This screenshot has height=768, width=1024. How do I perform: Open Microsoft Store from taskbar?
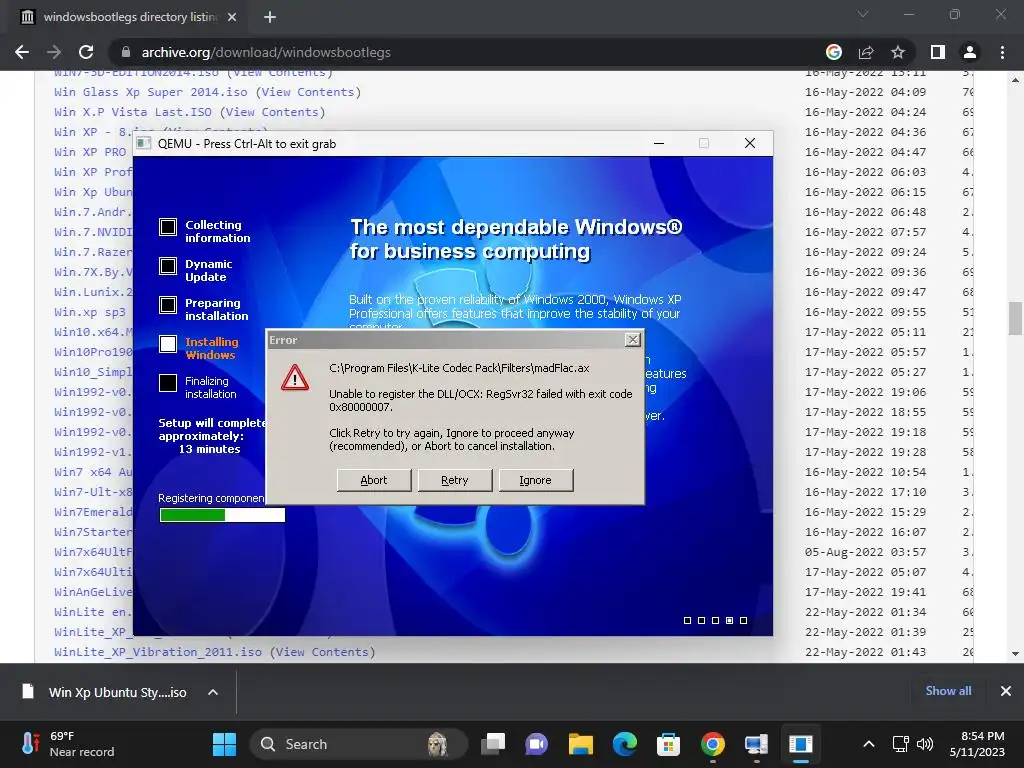668,744
